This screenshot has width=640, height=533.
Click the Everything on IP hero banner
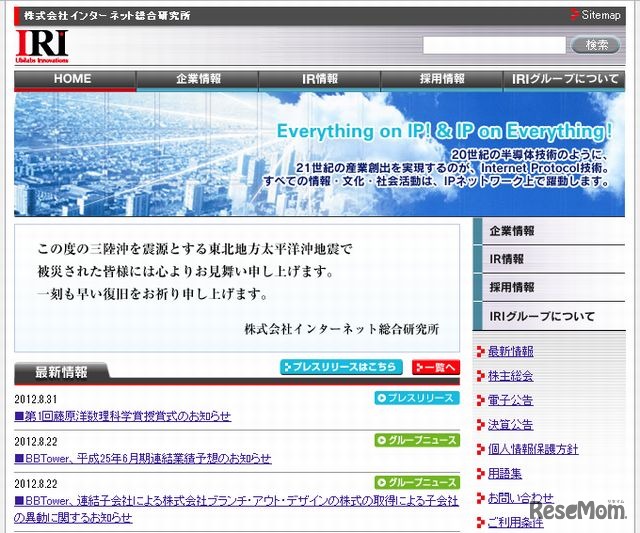319,154
